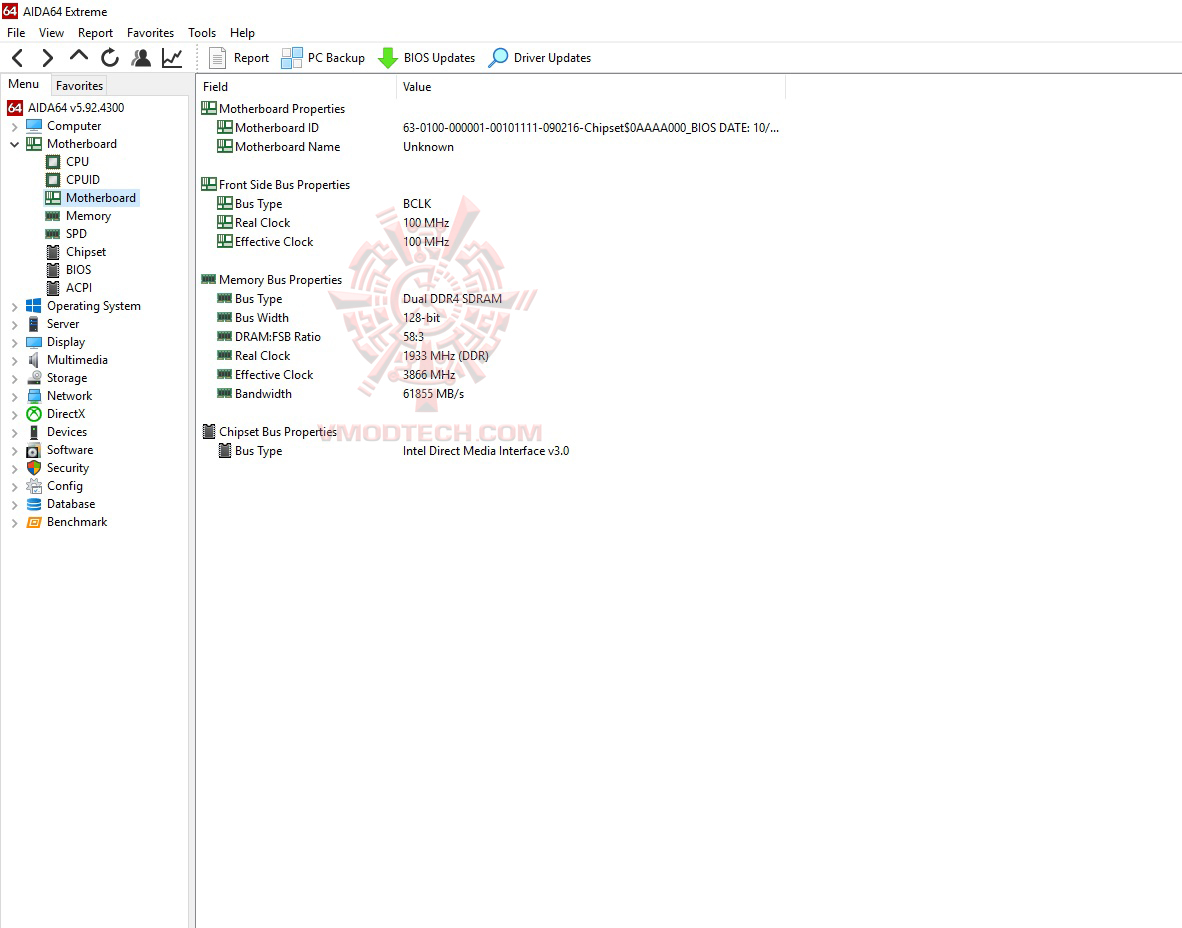Viewport: 1182px width, 928px height.
Task: Click the Display icon
Action: point(34,341)
